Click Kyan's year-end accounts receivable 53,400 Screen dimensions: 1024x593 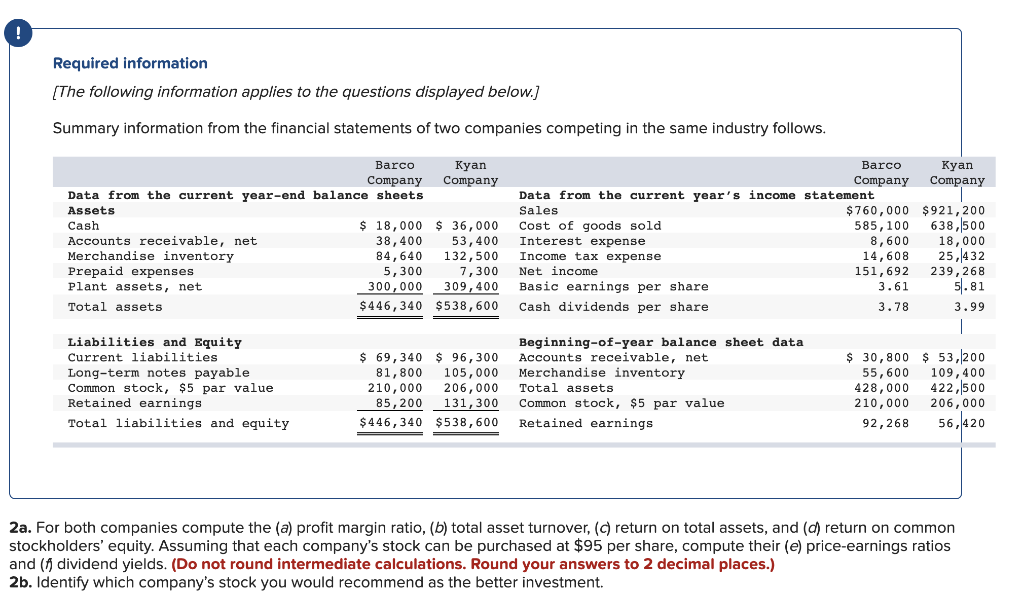click(475, 241)
